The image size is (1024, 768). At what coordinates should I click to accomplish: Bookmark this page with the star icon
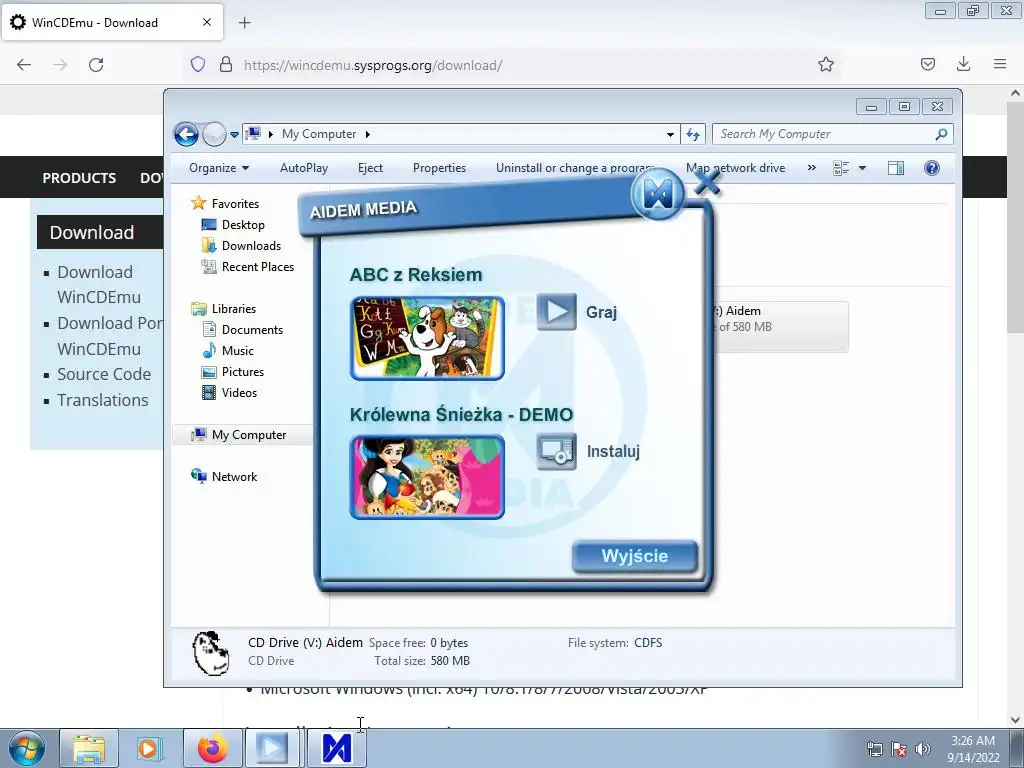click(x=826, y=65)
